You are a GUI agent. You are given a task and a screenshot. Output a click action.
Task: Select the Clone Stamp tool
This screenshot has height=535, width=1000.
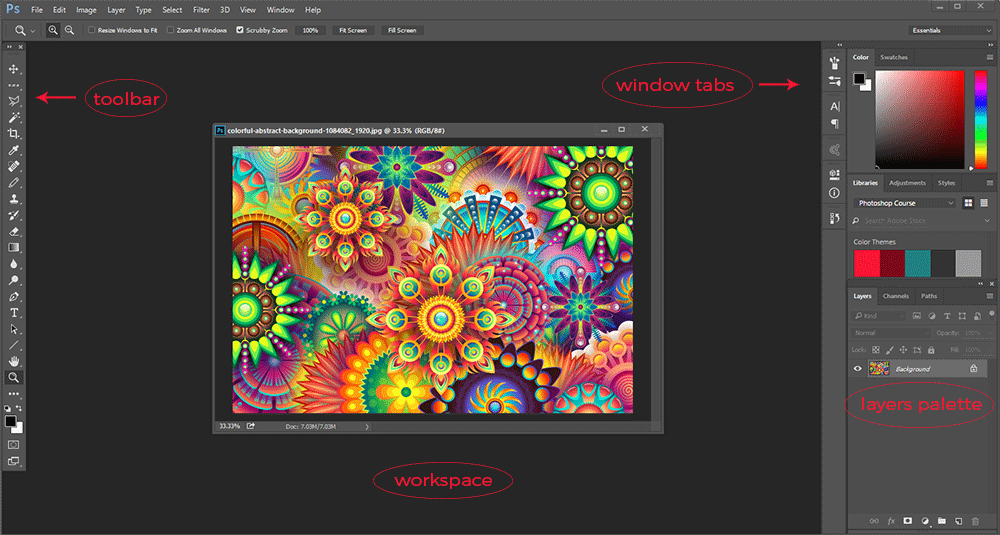click(13, 199)
